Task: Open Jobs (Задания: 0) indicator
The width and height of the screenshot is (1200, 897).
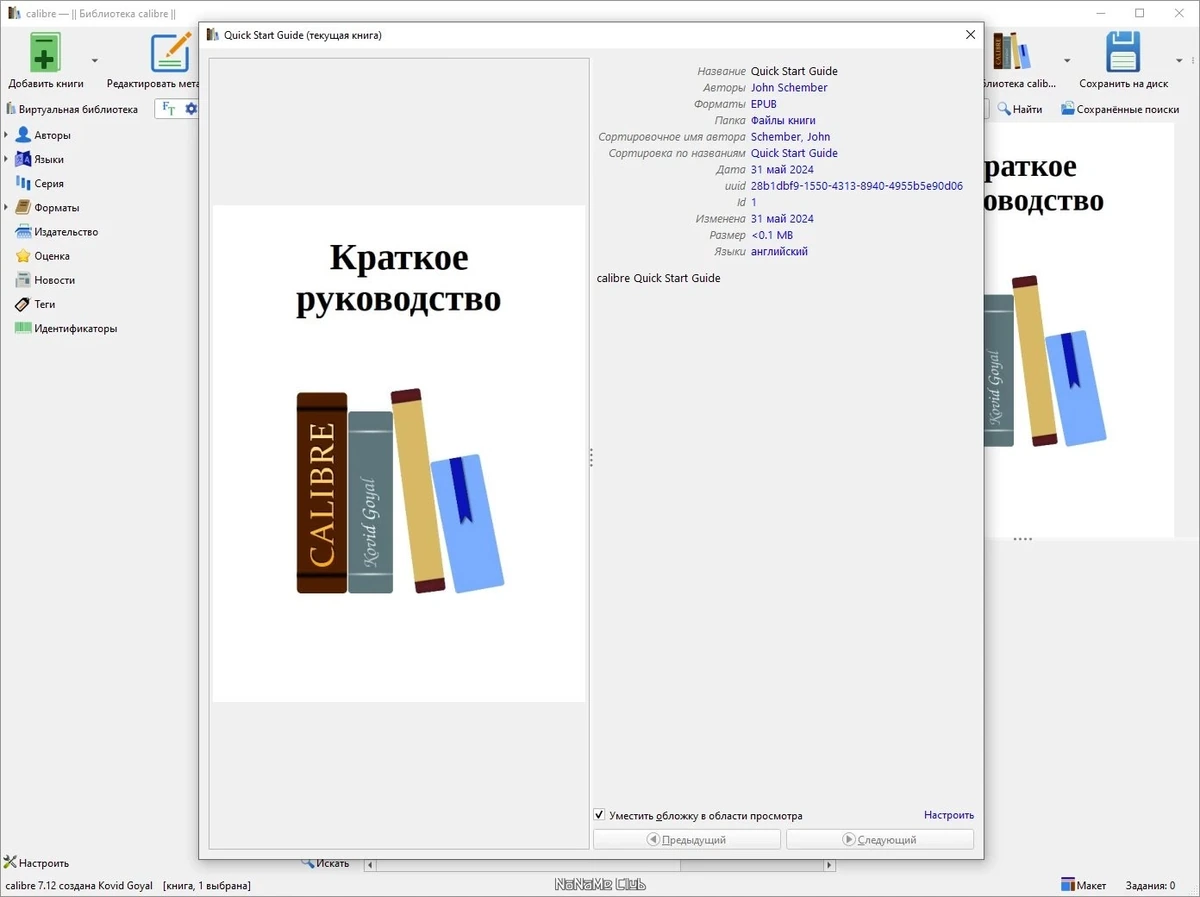Action: tap(1150, 885)
